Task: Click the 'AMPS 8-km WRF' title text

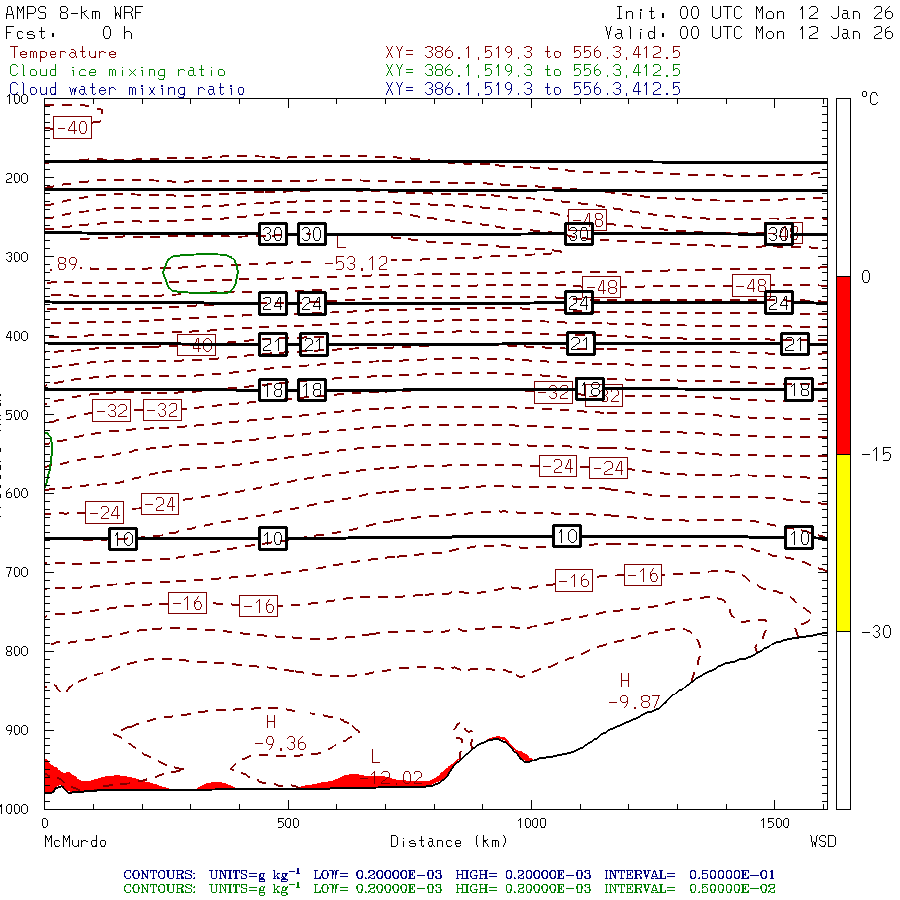Action: [74, 13]
